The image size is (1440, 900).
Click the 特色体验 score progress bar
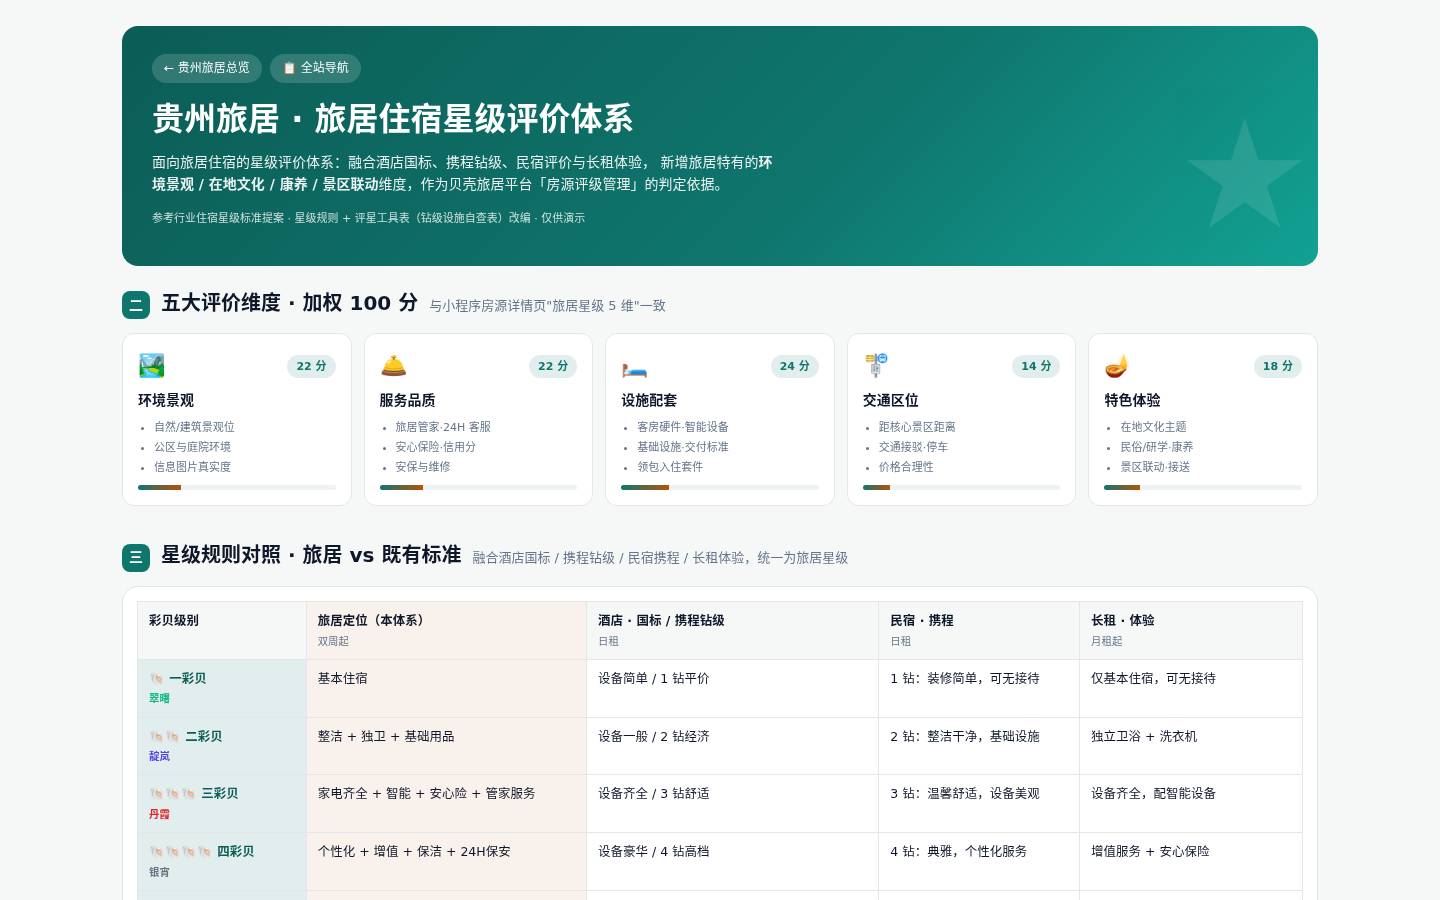pos(1203,487)
